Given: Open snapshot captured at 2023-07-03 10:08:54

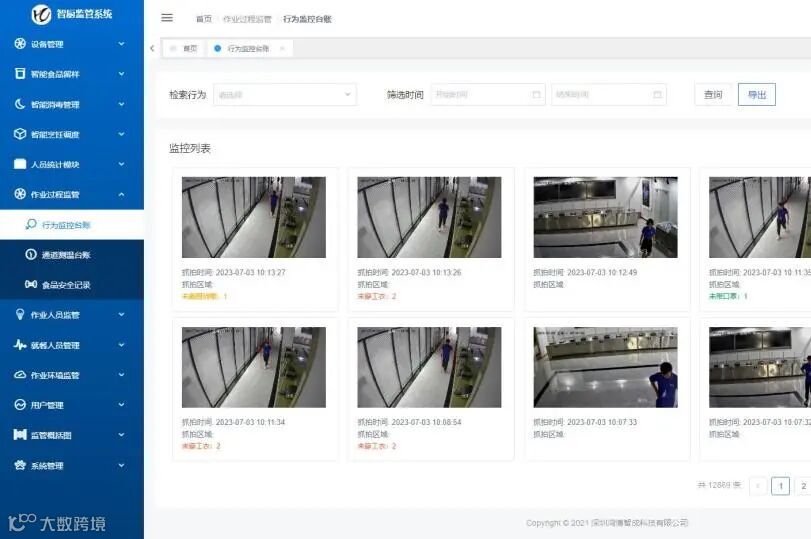Looking at the screenshot, I should point(429,367).
